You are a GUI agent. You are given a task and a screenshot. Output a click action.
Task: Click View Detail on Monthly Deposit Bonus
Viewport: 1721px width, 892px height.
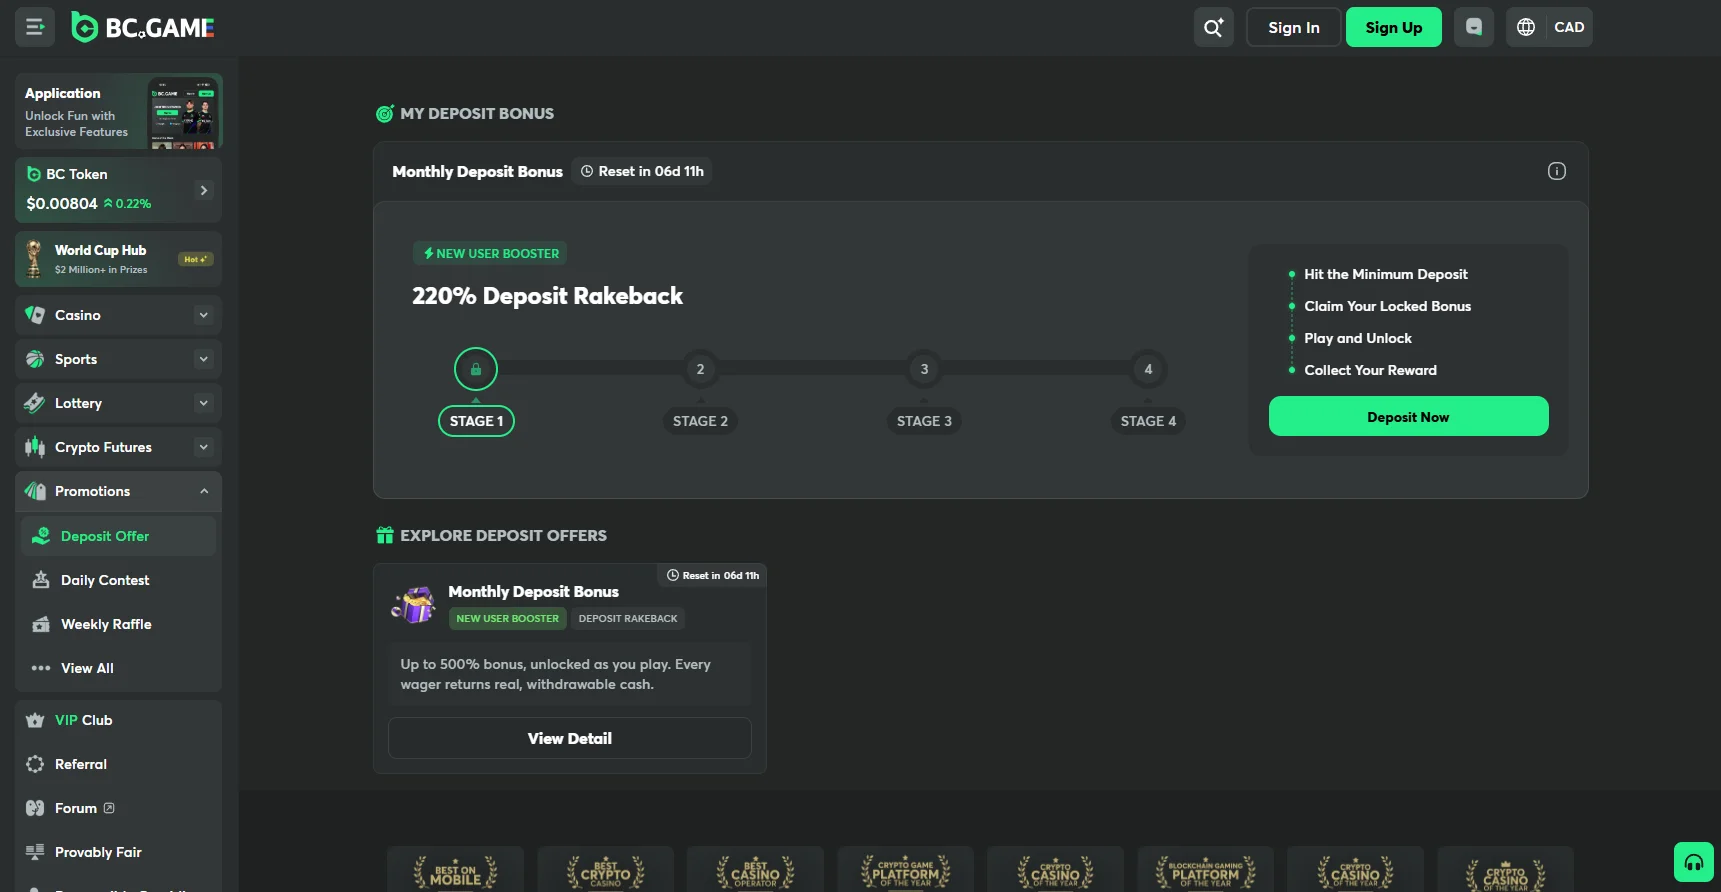[x=569, y=738]
